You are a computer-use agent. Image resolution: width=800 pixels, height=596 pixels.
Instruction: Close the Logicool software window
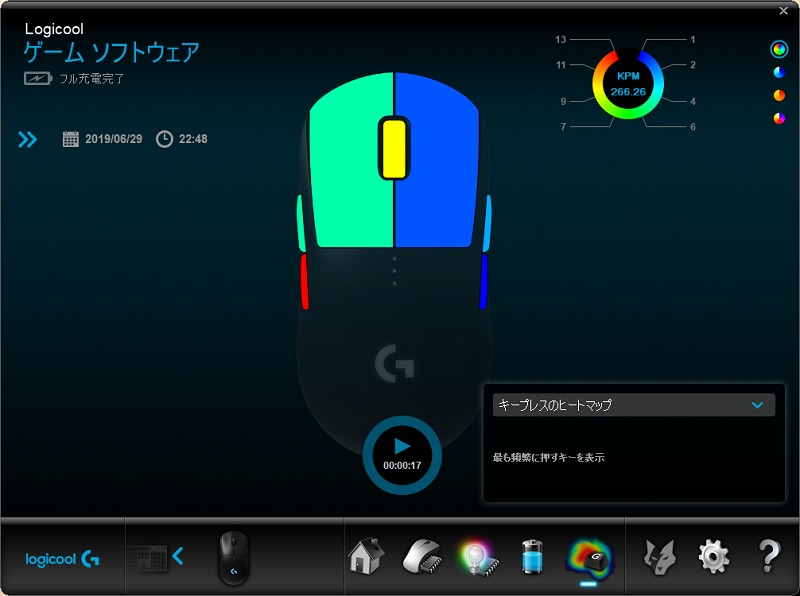[x=784, y=11]
